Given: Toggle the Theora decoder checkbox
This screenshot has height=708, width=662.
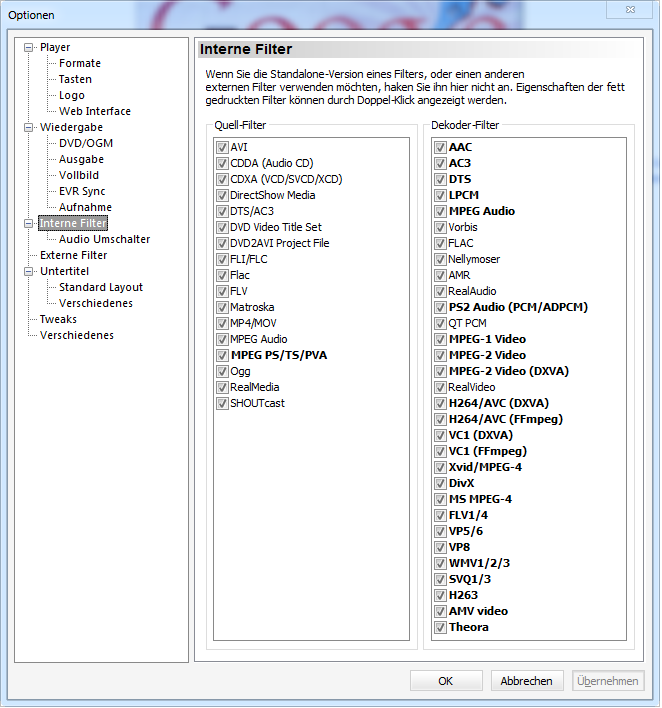Looking at the screenshot, I should pyautogui.click(x=440, y=627).
